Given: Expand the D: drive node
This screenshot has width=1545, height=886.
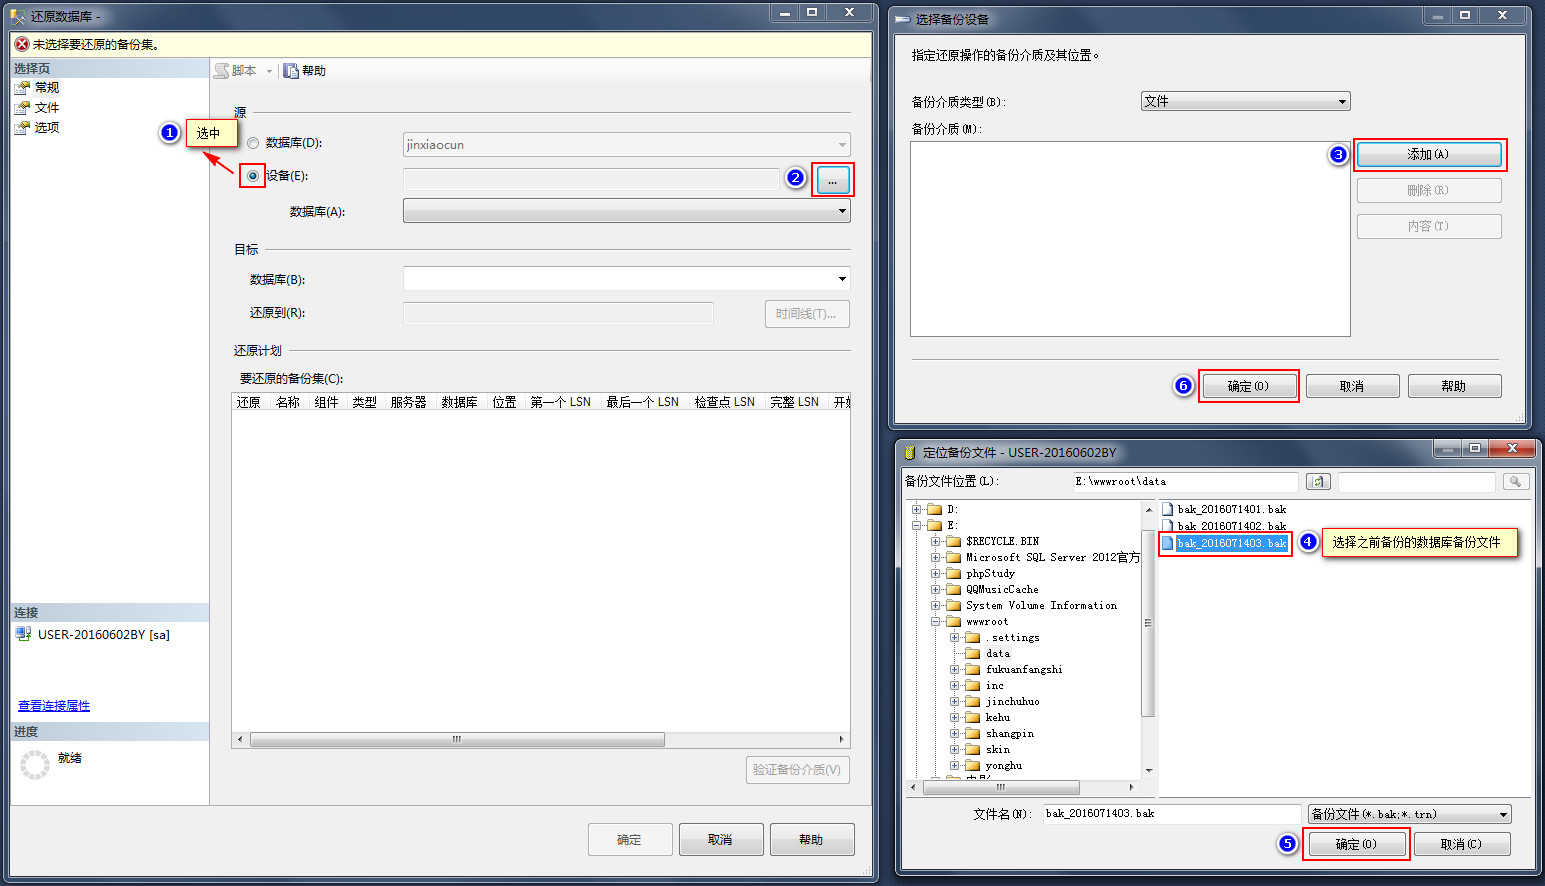Looking at the screenshot, I should tap(916, 509).
